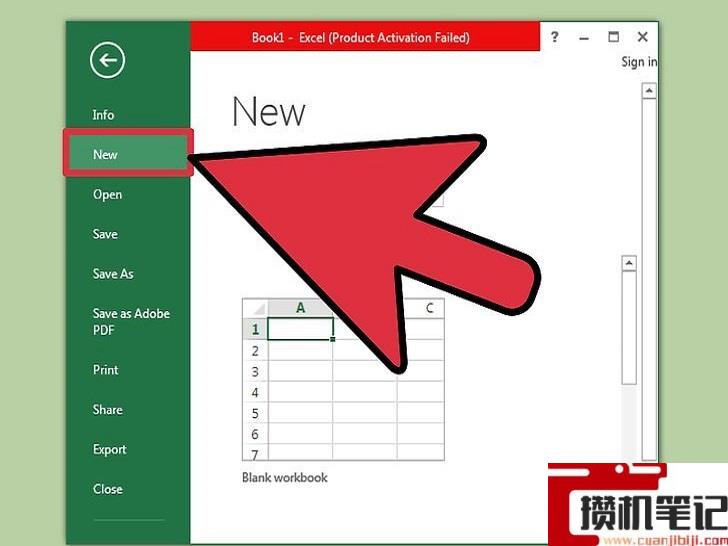The image size is (728, 546).
Task: Click the Sign in link
Action: point(639,62)
